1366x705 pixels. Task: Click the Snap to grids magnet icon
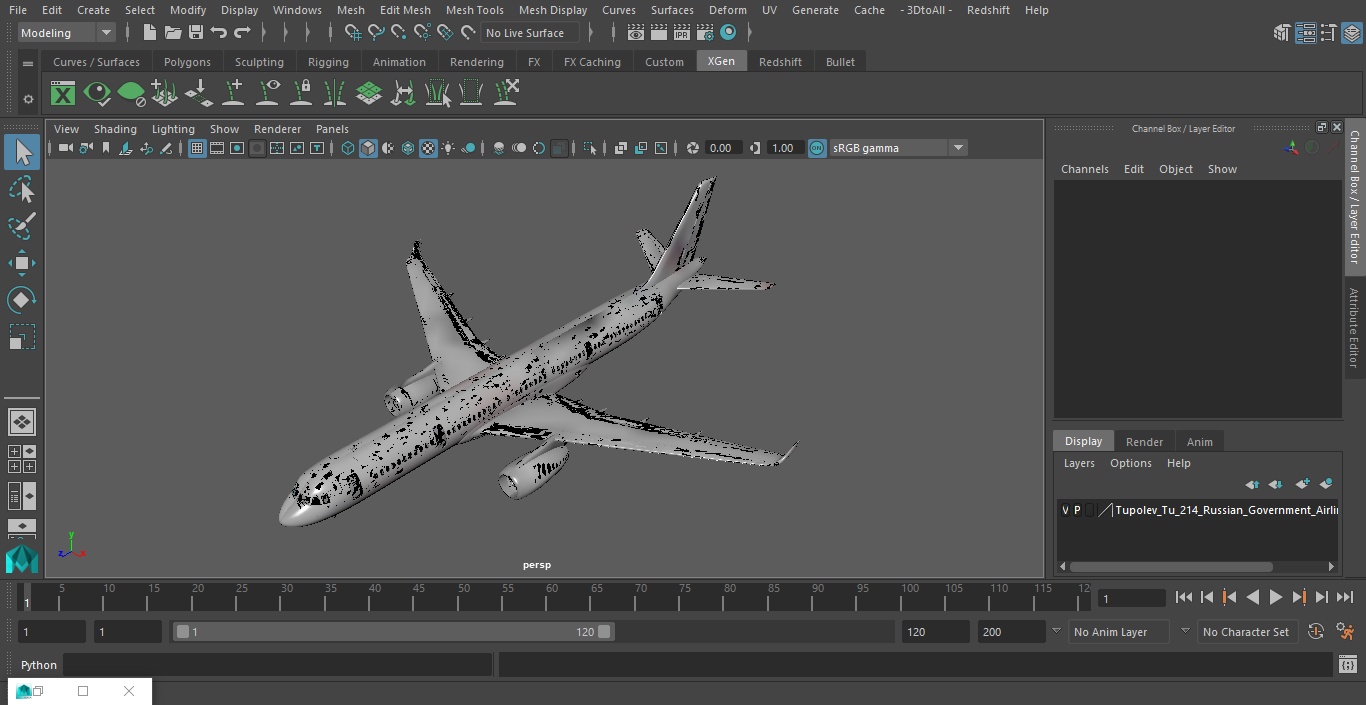tap(353, 33)
